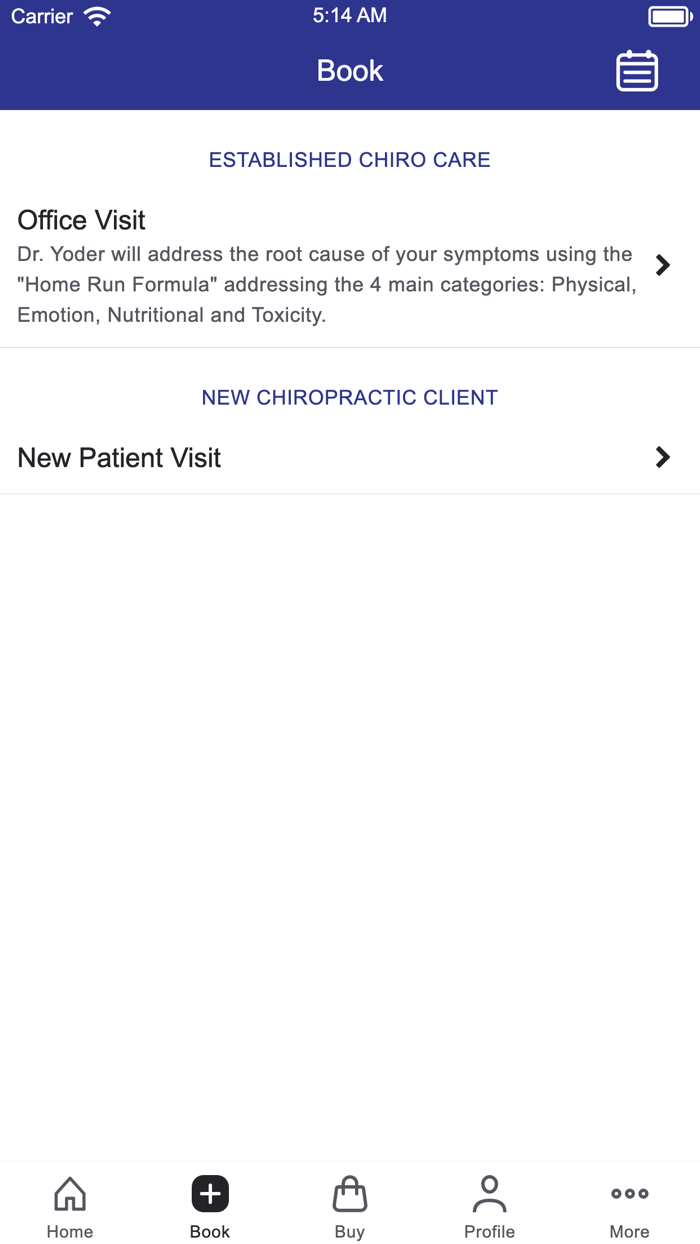Open the Office Visit booking entry
This screenshot has width=700, height=1244.
point(330,265)
